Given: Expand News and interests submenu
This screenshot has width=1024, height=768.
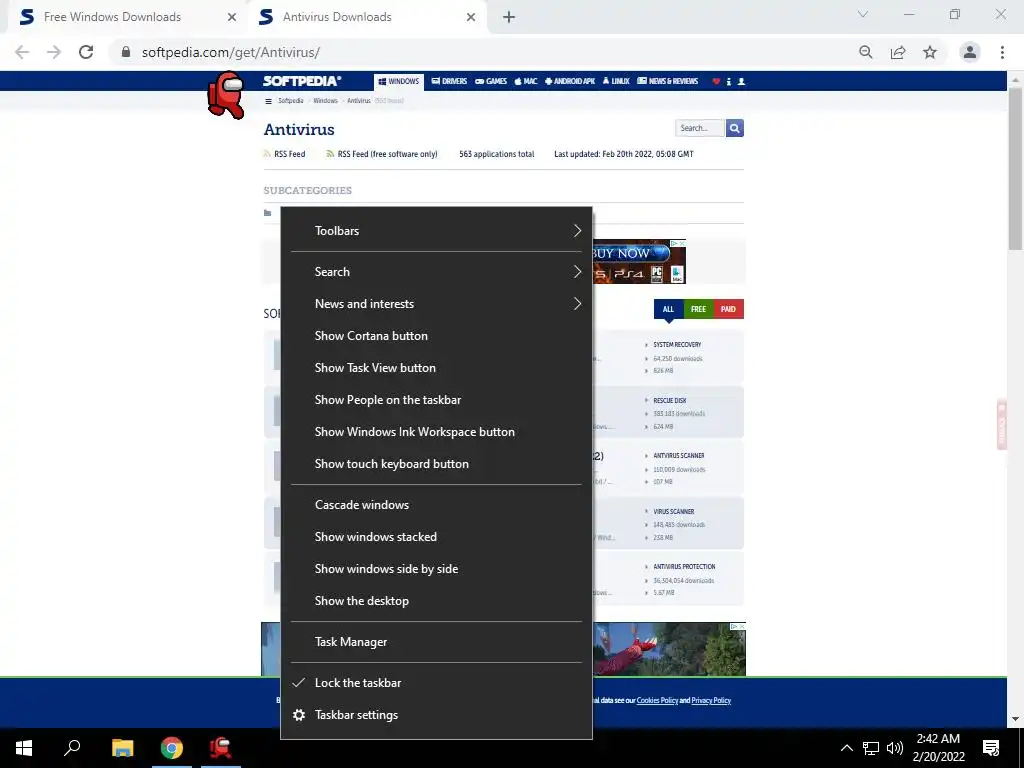Looking at the screenshot, I should [436, 304].
